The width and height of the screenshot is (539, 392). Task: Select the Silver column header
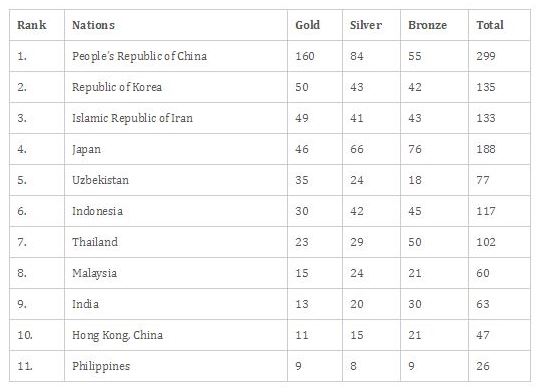click(366, 25)
